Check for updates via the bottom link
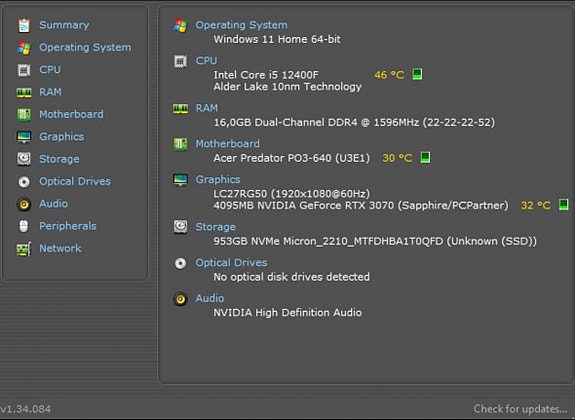This screenshot has width=575, height=420. click(x=520, y=408)
